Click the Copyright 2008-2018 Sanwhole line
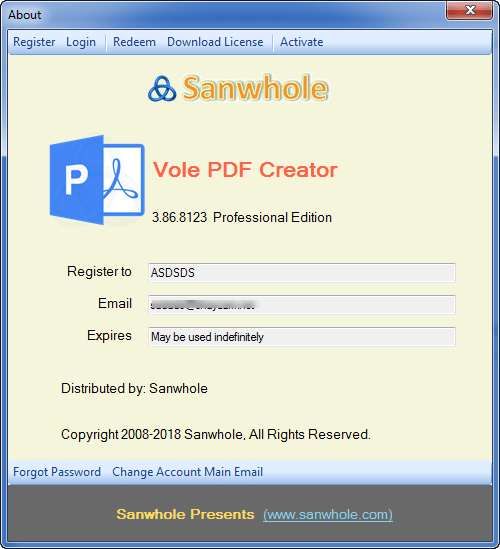Viewport: 500px width, 549px height. pyautogui.click(x=216, y=435)
